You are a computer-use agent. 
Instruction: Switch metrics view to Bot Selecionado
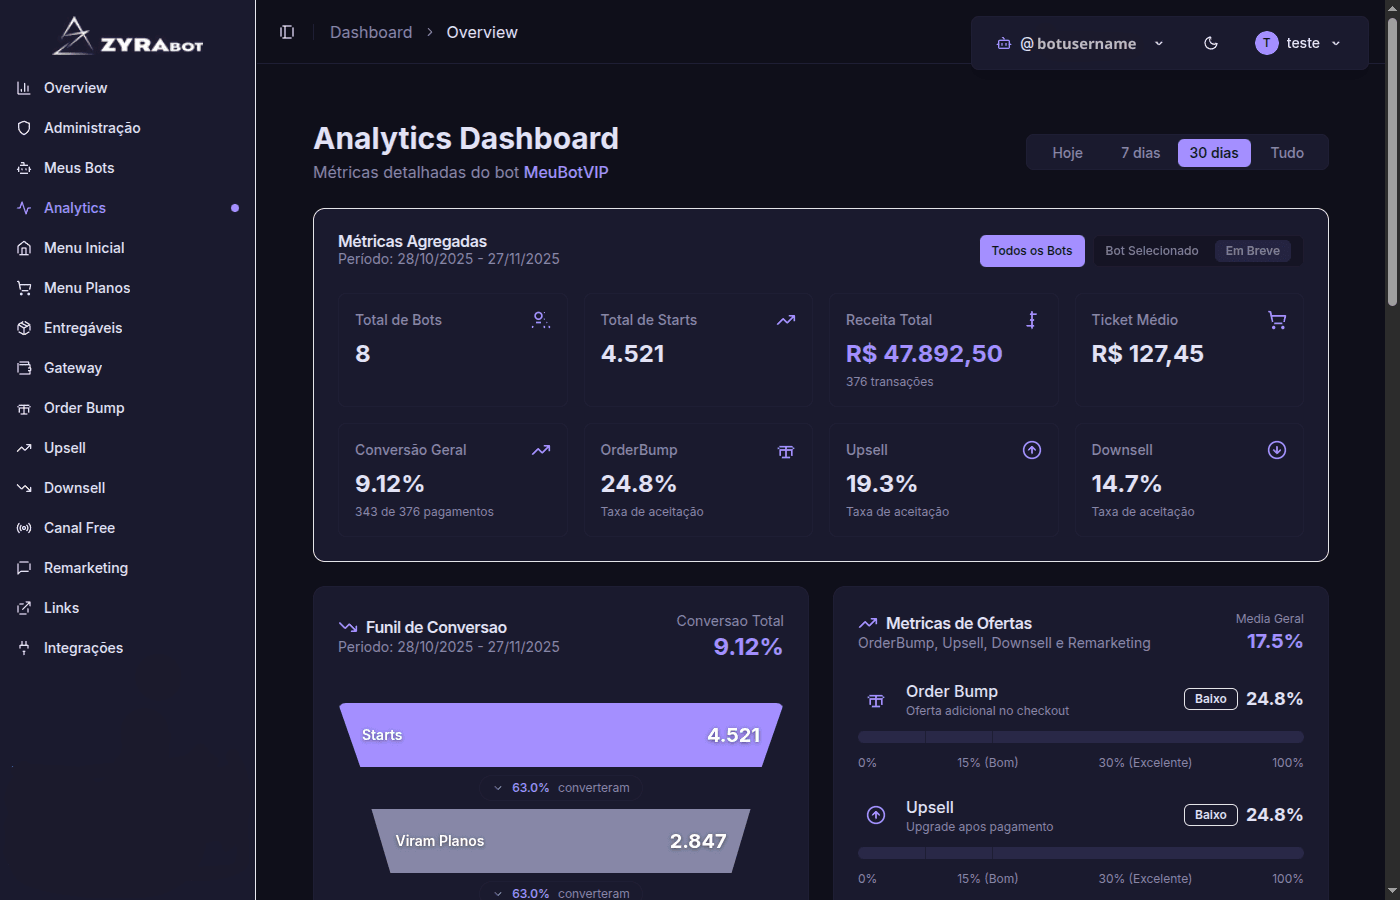point(1151,250)
